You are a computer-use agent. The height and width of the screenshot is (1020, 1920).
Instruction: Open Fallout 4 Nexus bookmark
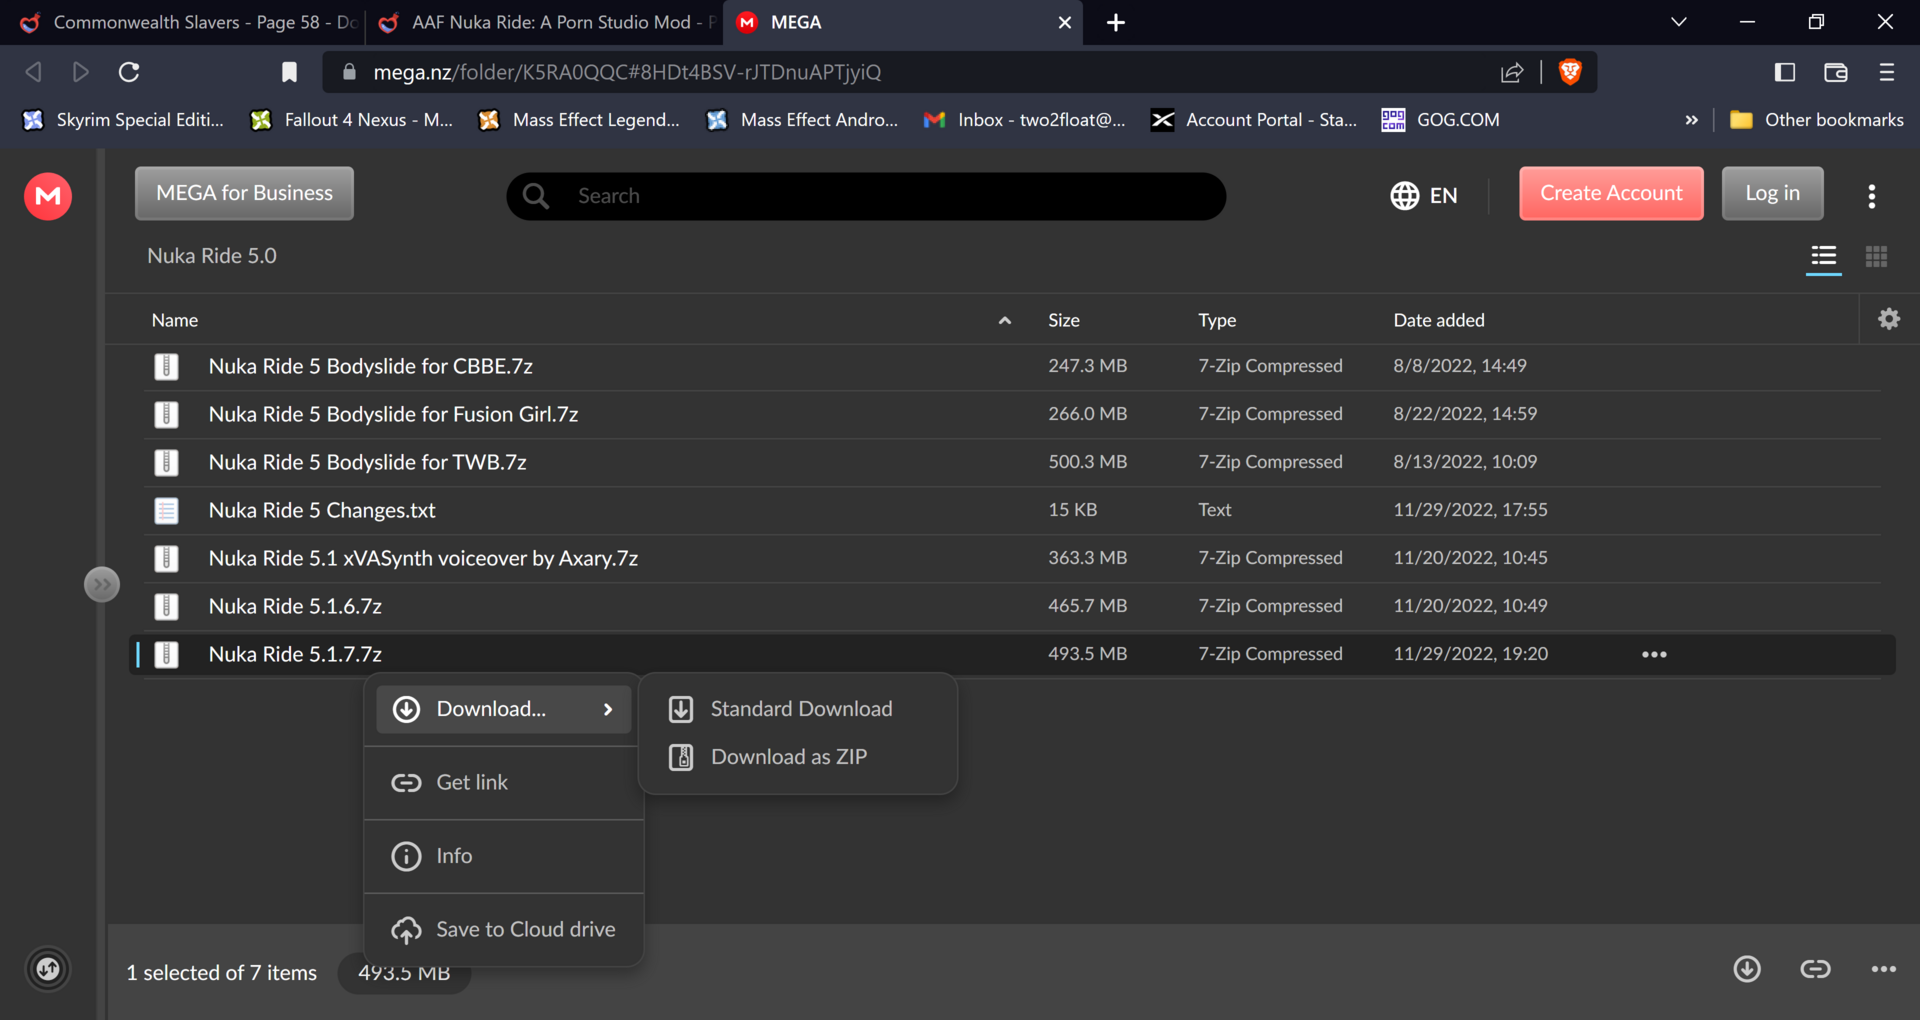pos(352,120)
